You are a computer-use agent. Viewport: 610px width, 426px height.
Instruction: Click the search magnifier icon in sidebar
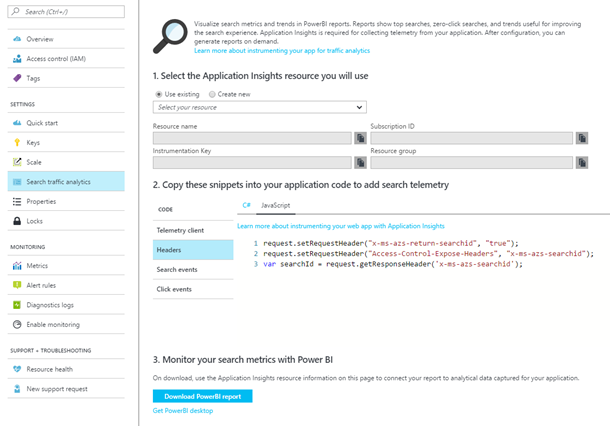(16, 12)
